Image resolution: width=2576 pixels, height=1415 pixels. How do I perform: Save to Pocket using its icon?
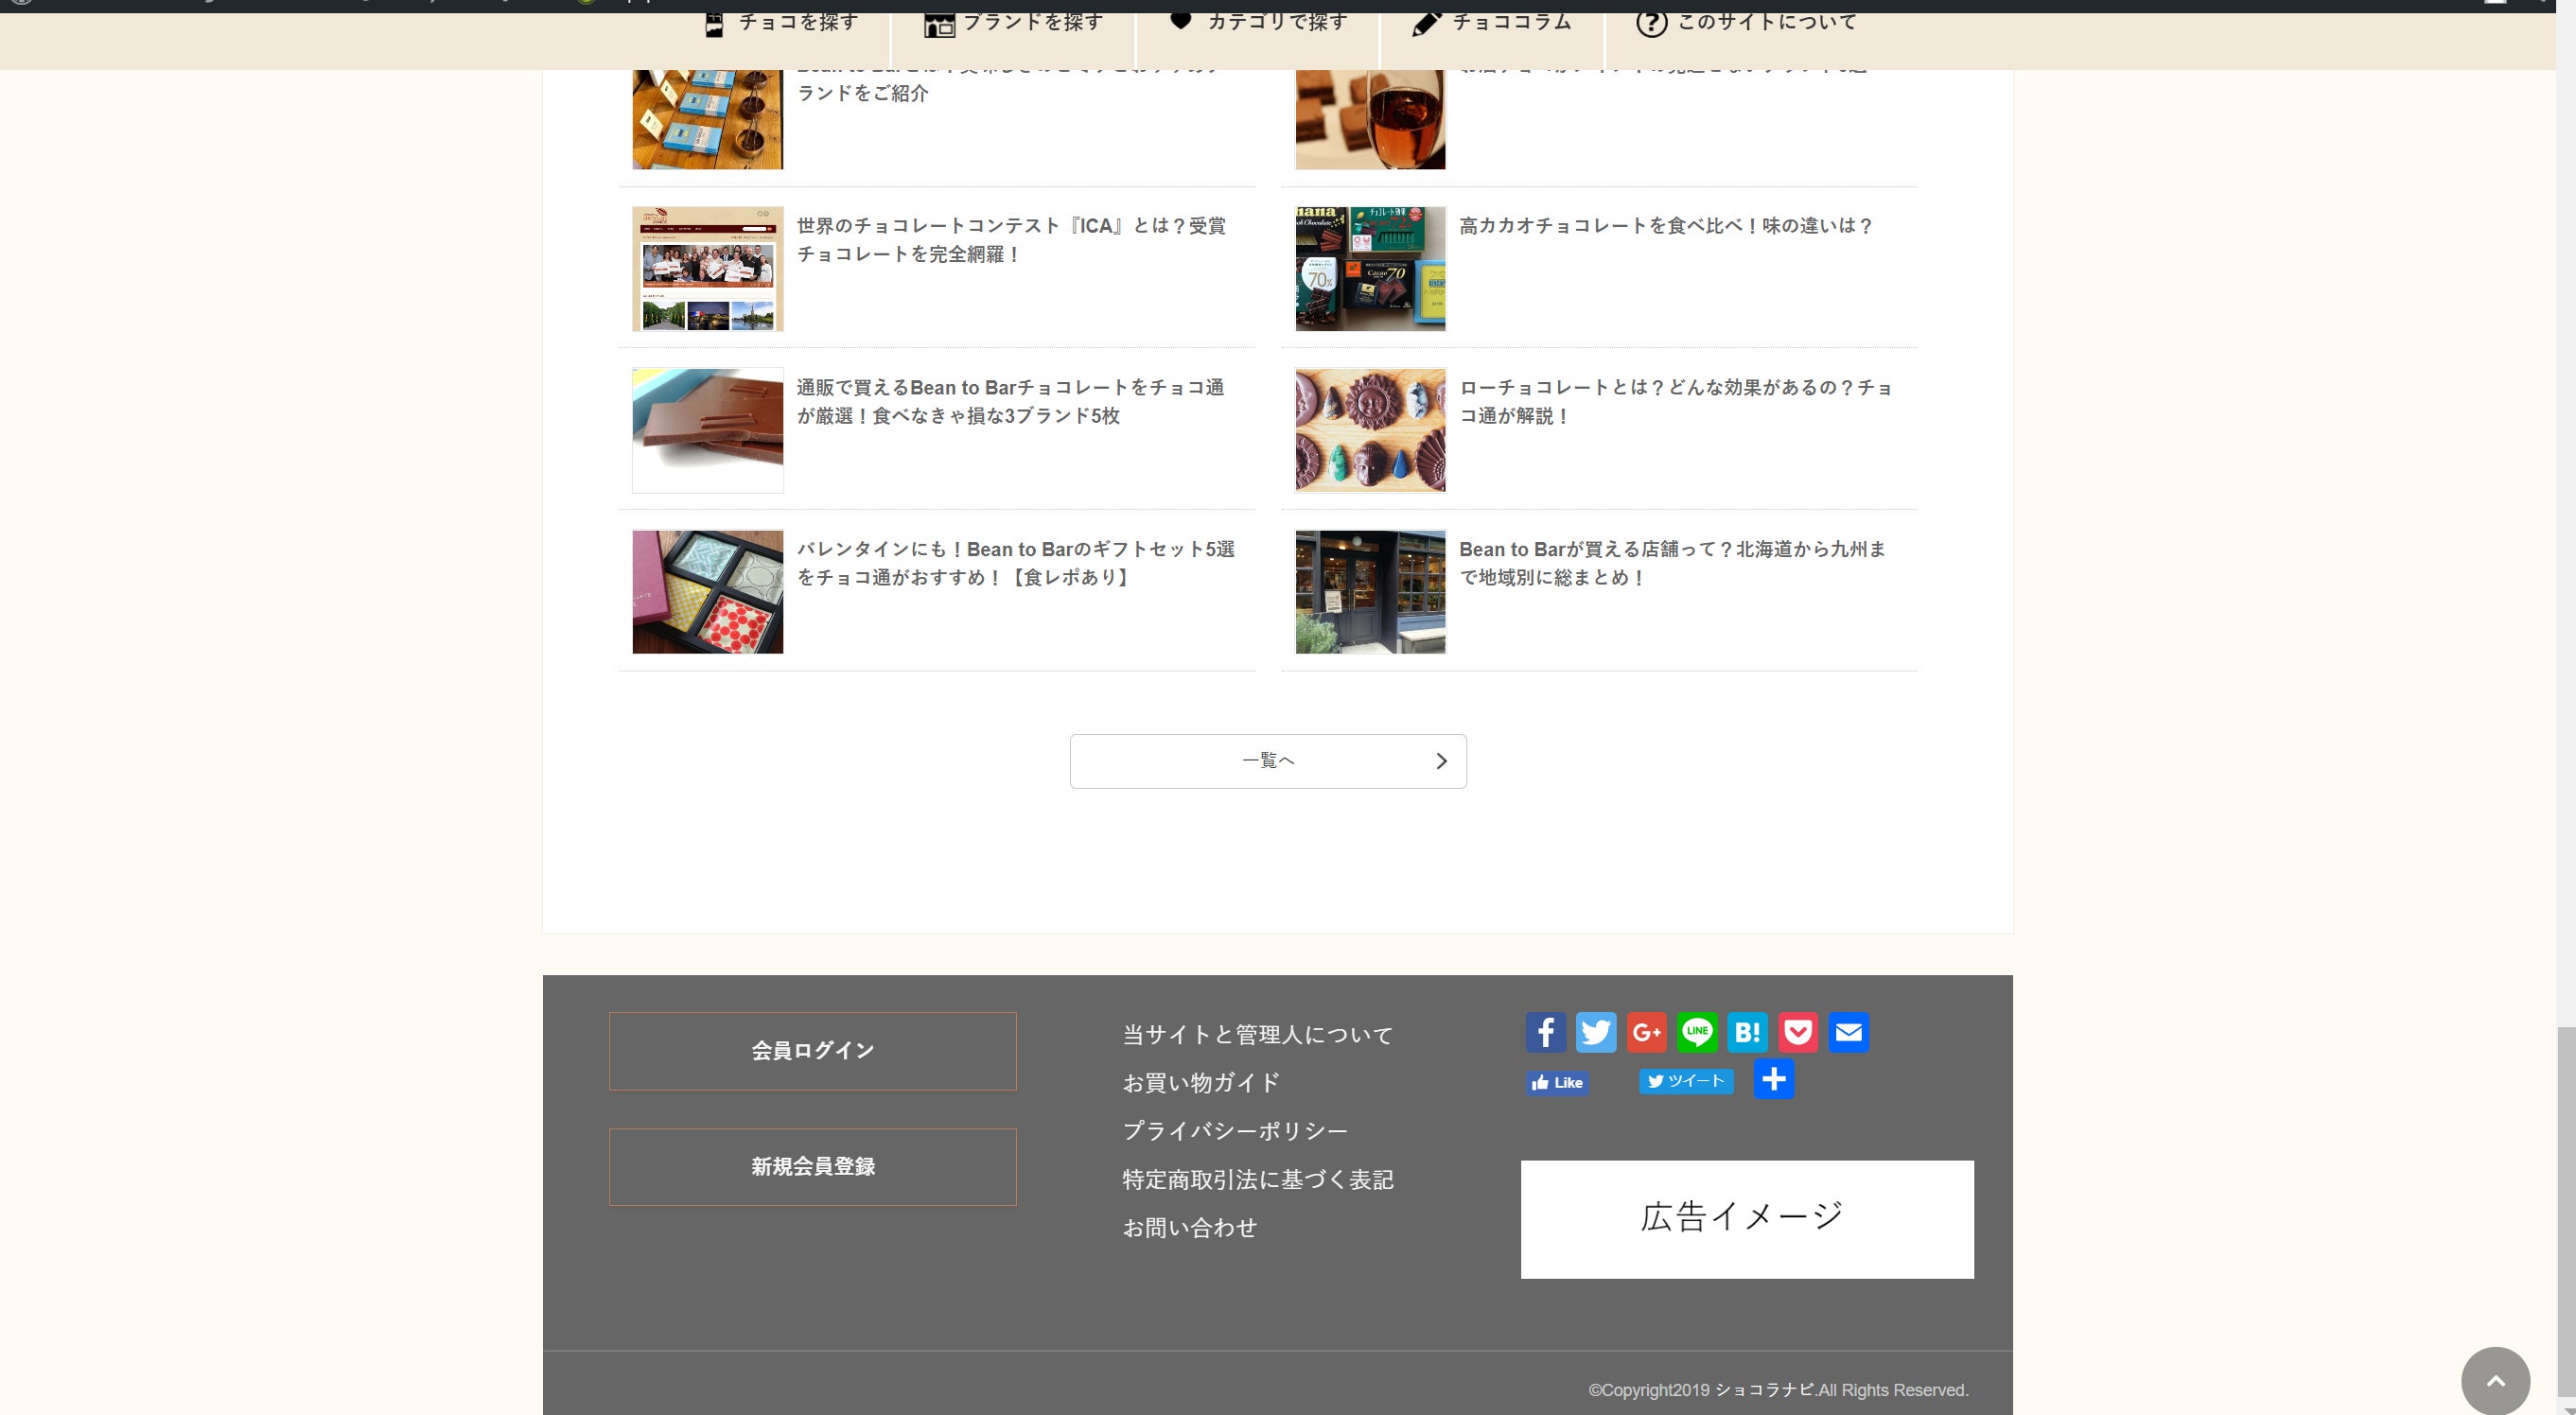[1797, 1032]
